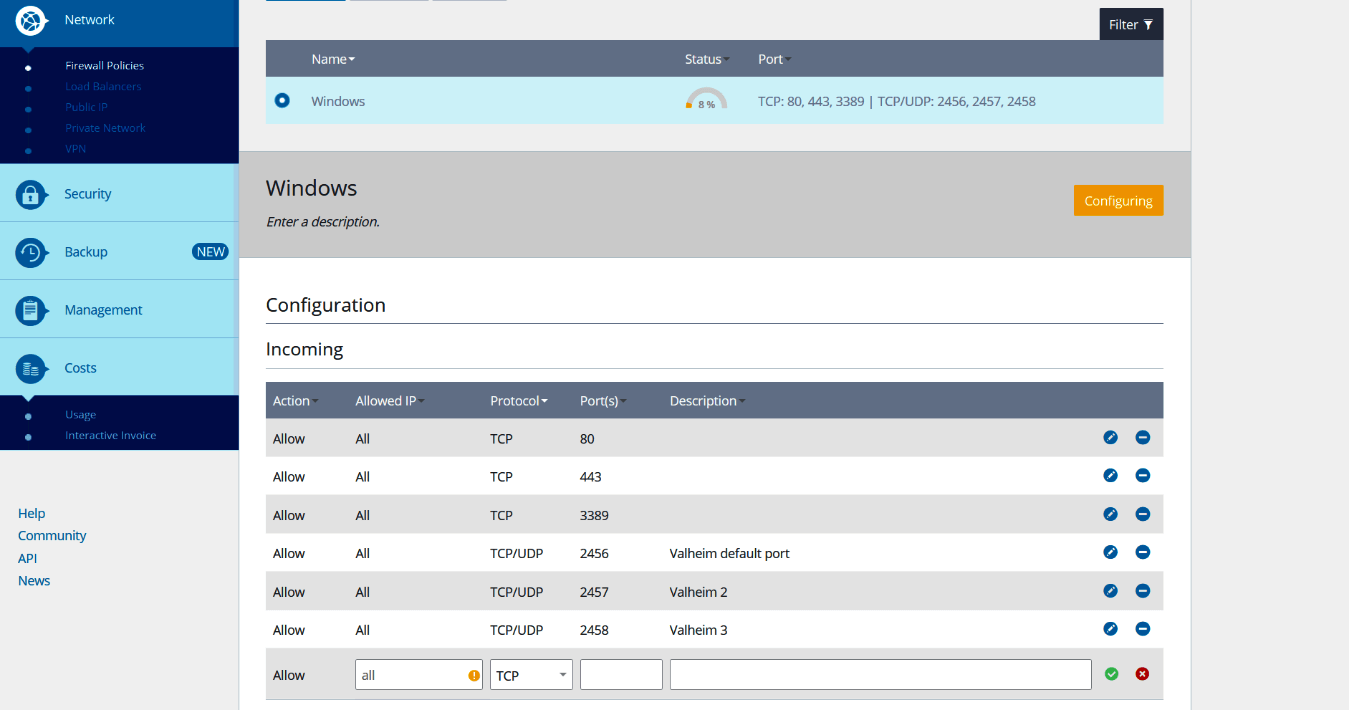Select the Windows policy radio button
The image size is (1349, 710).
click(x=282, y=100)
